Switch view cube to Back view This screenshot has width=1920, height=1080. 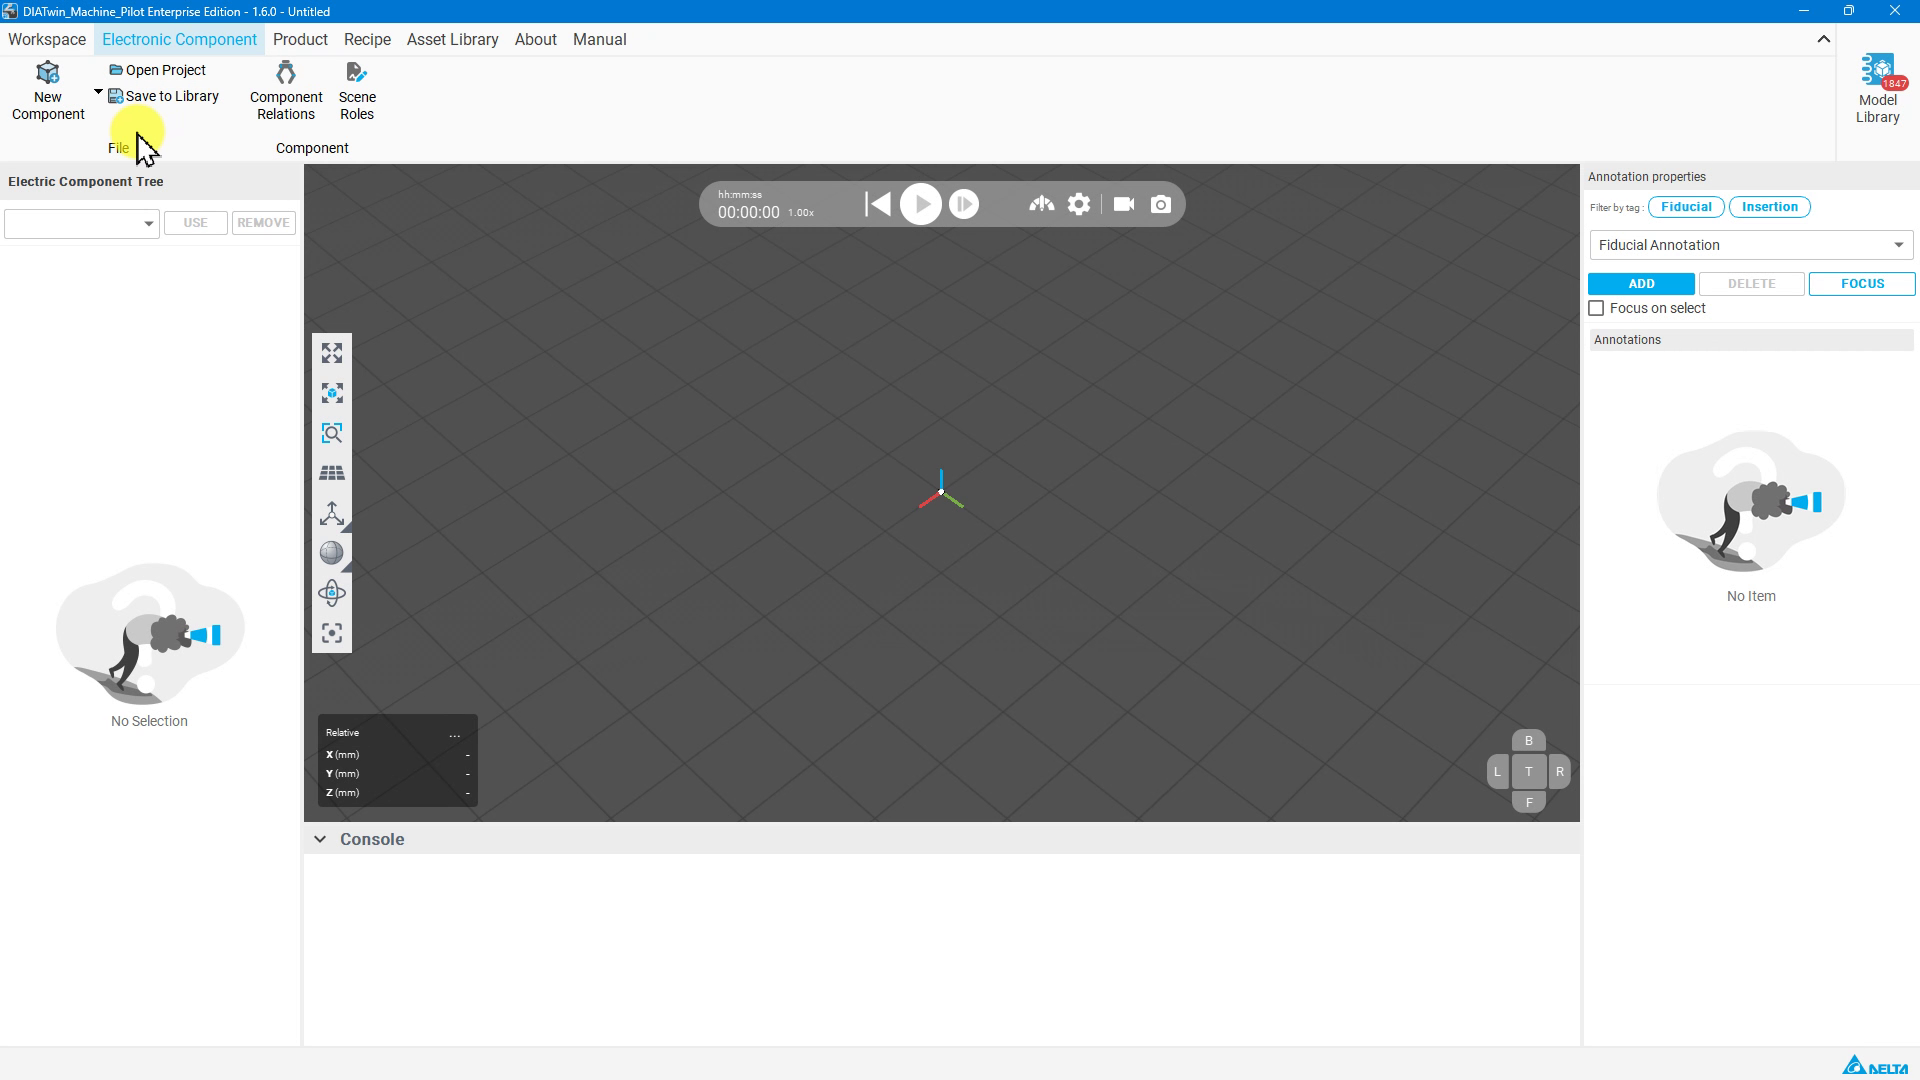click(x=1528, y=741)
